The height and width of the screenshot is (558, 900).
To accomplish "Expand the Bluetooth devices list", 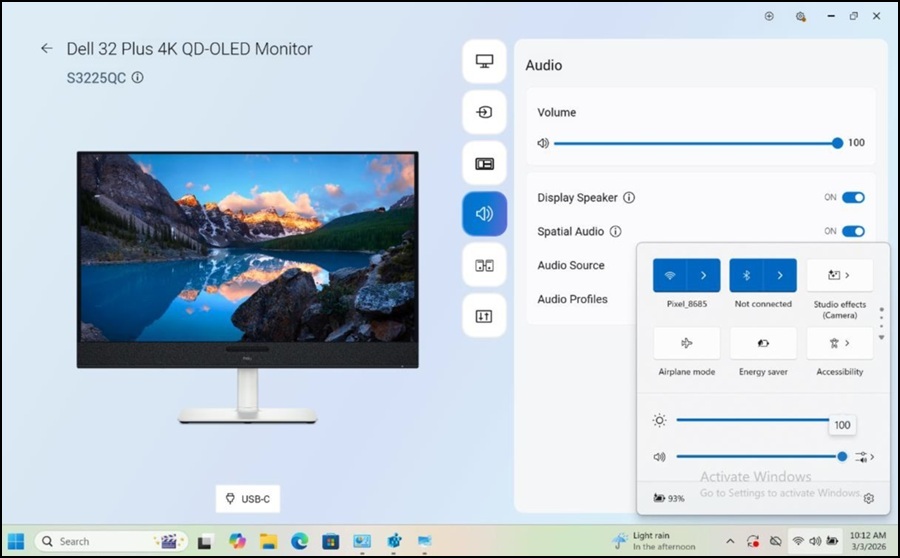I will [780, 276].
